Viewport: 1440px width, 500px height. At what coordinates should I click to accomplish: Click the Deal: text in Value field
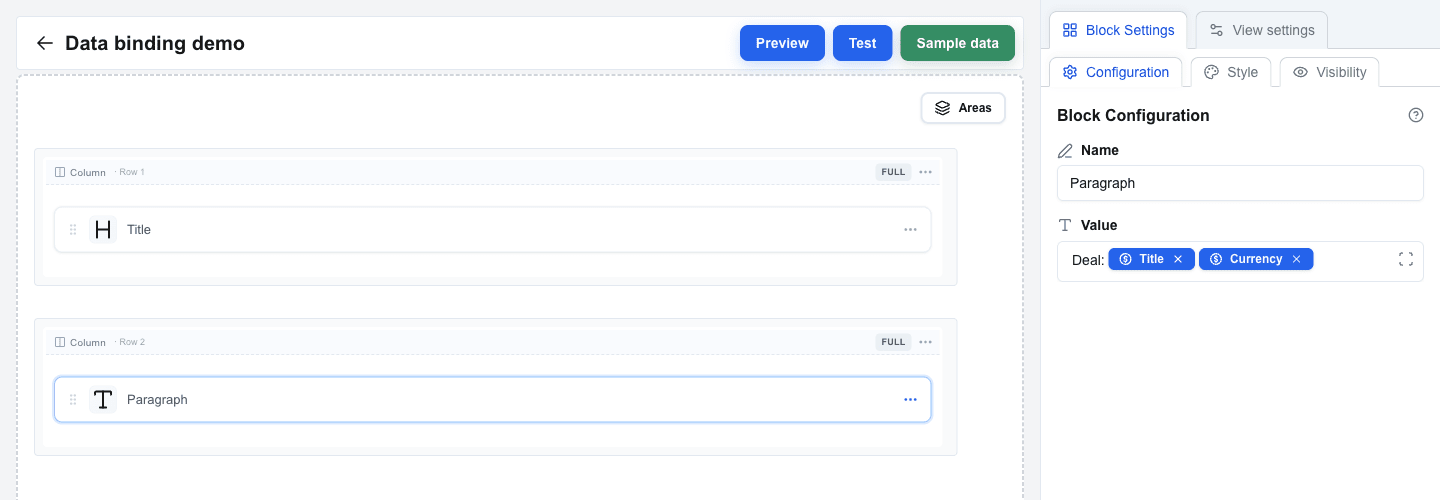coord(1087,260)
